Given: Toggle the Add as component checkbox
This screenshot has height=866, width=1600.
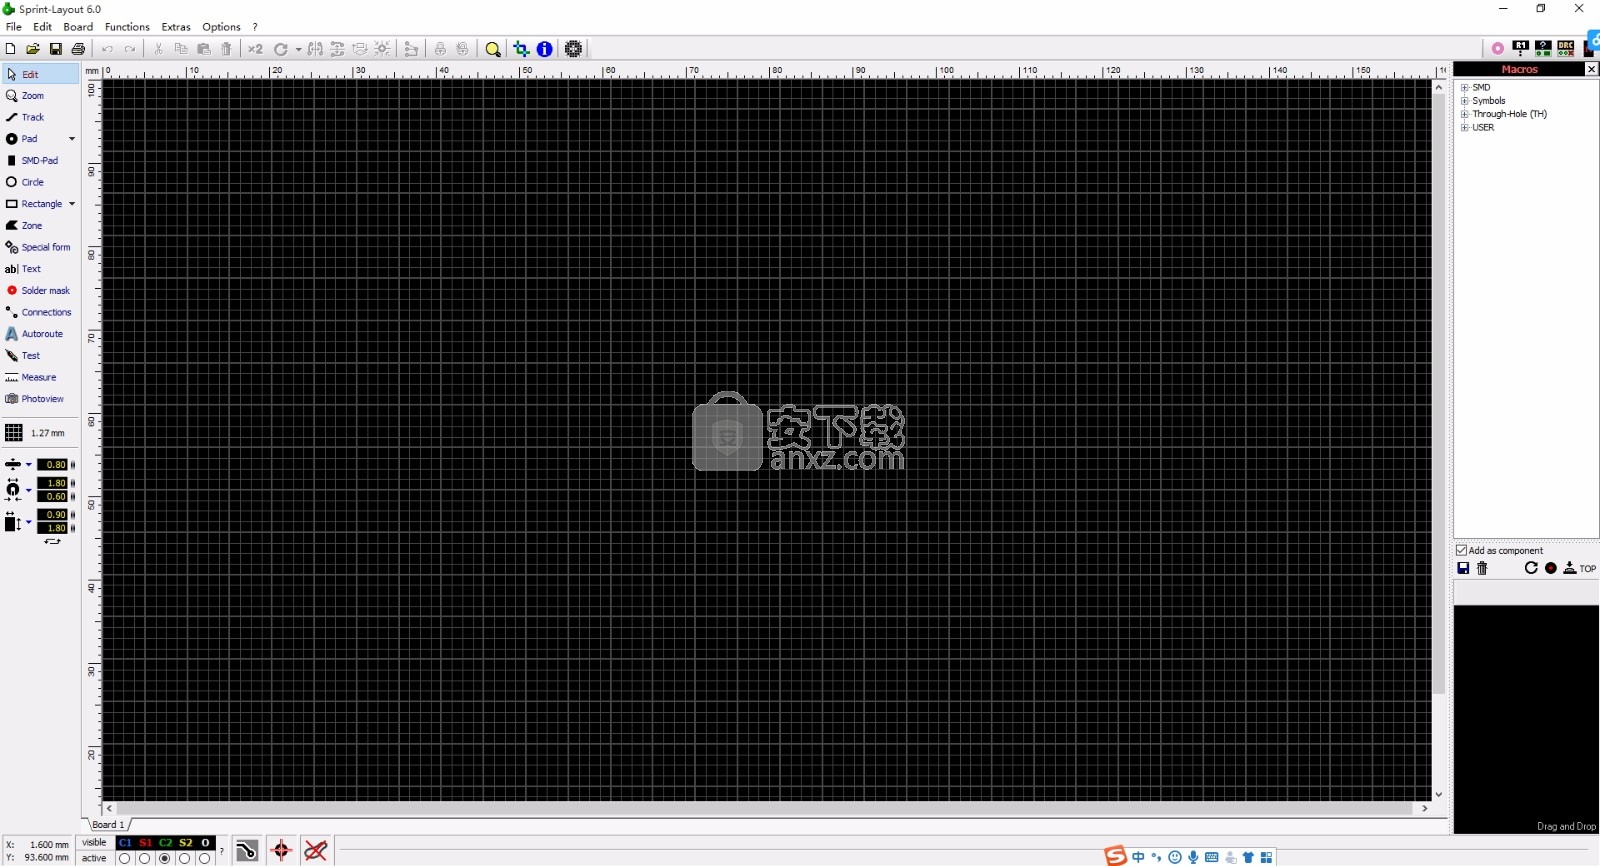Looking at the screenshot, I should click(x=1462, y=550).
